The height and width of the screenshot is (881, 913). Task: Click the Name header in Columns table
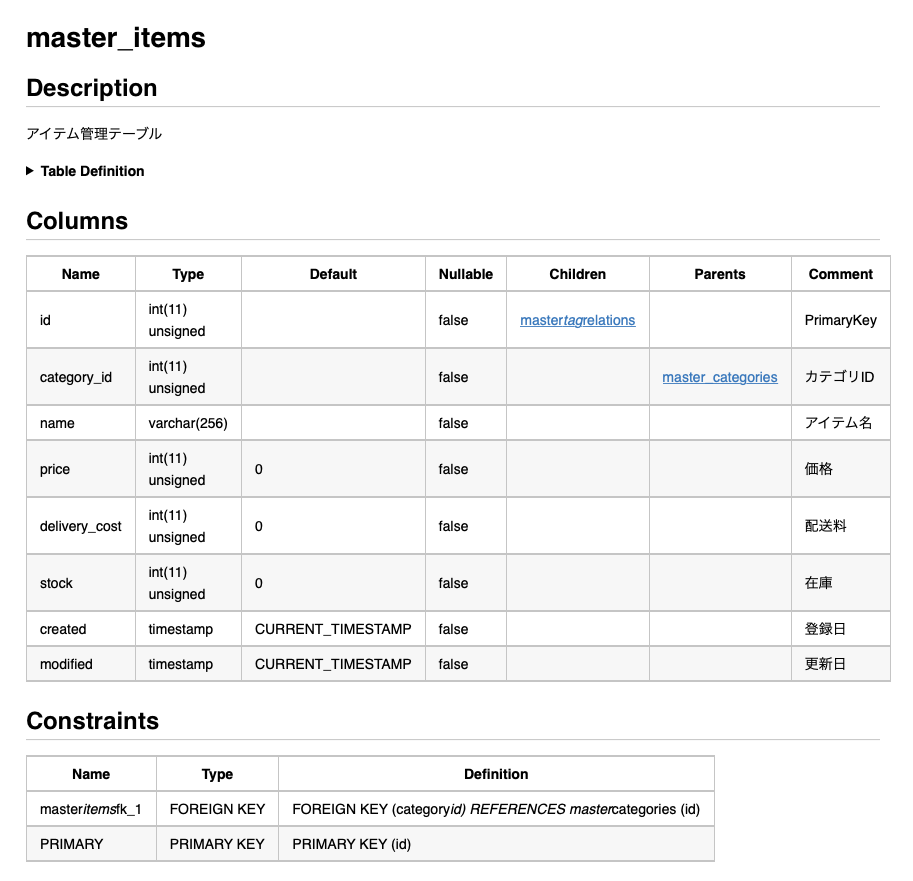coord(81,274)
